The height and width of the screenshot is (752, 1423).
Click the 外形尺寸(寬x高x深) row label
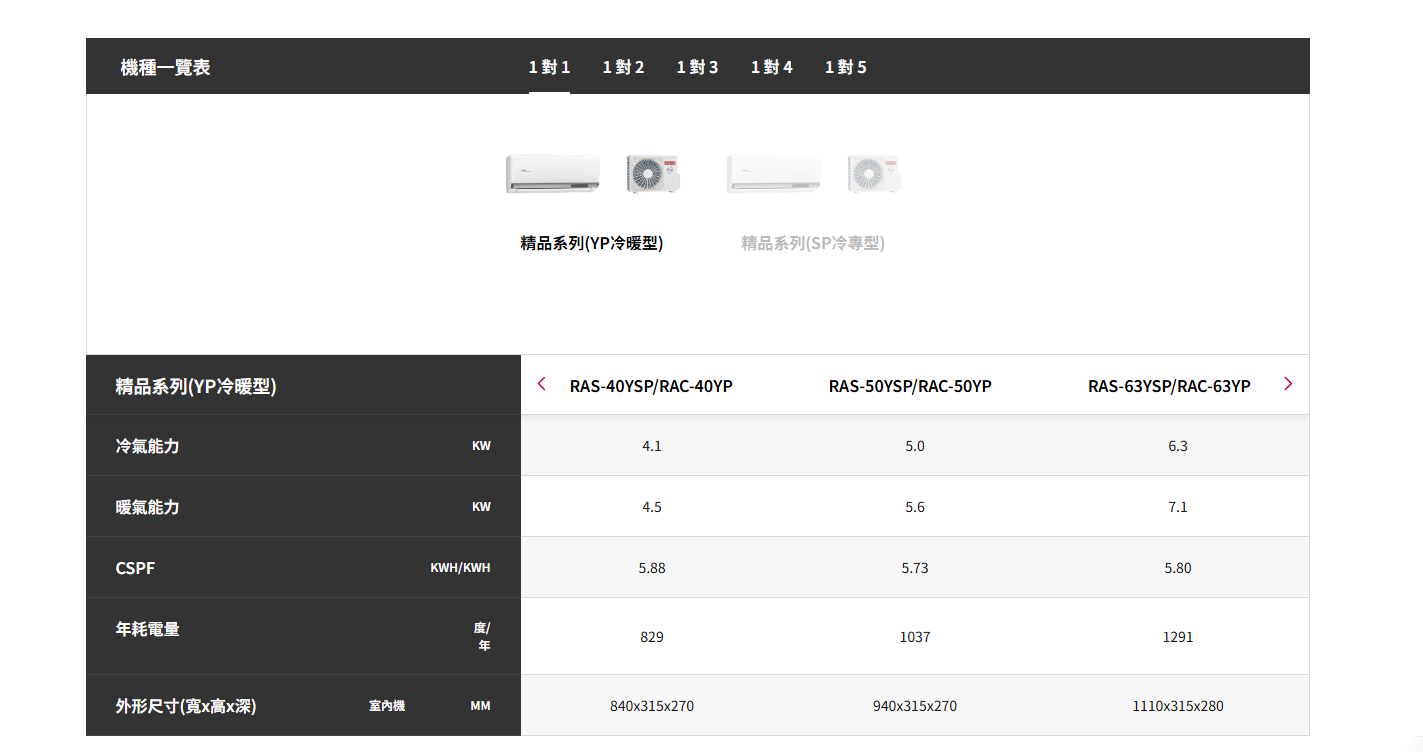[186, 706]
